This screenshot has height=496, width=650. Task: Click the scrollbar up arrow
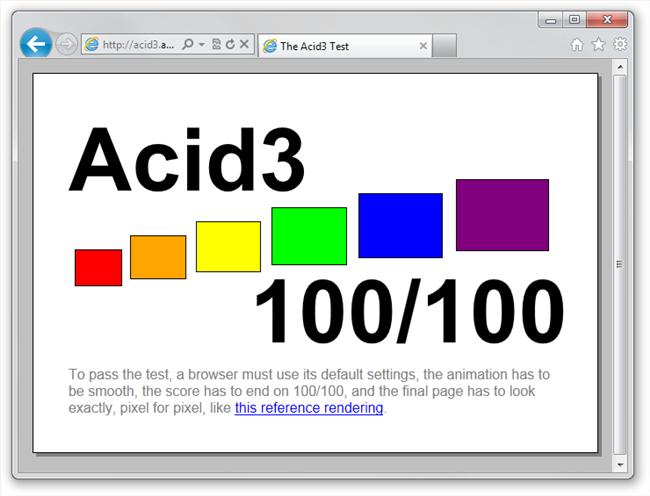point(620,67)
